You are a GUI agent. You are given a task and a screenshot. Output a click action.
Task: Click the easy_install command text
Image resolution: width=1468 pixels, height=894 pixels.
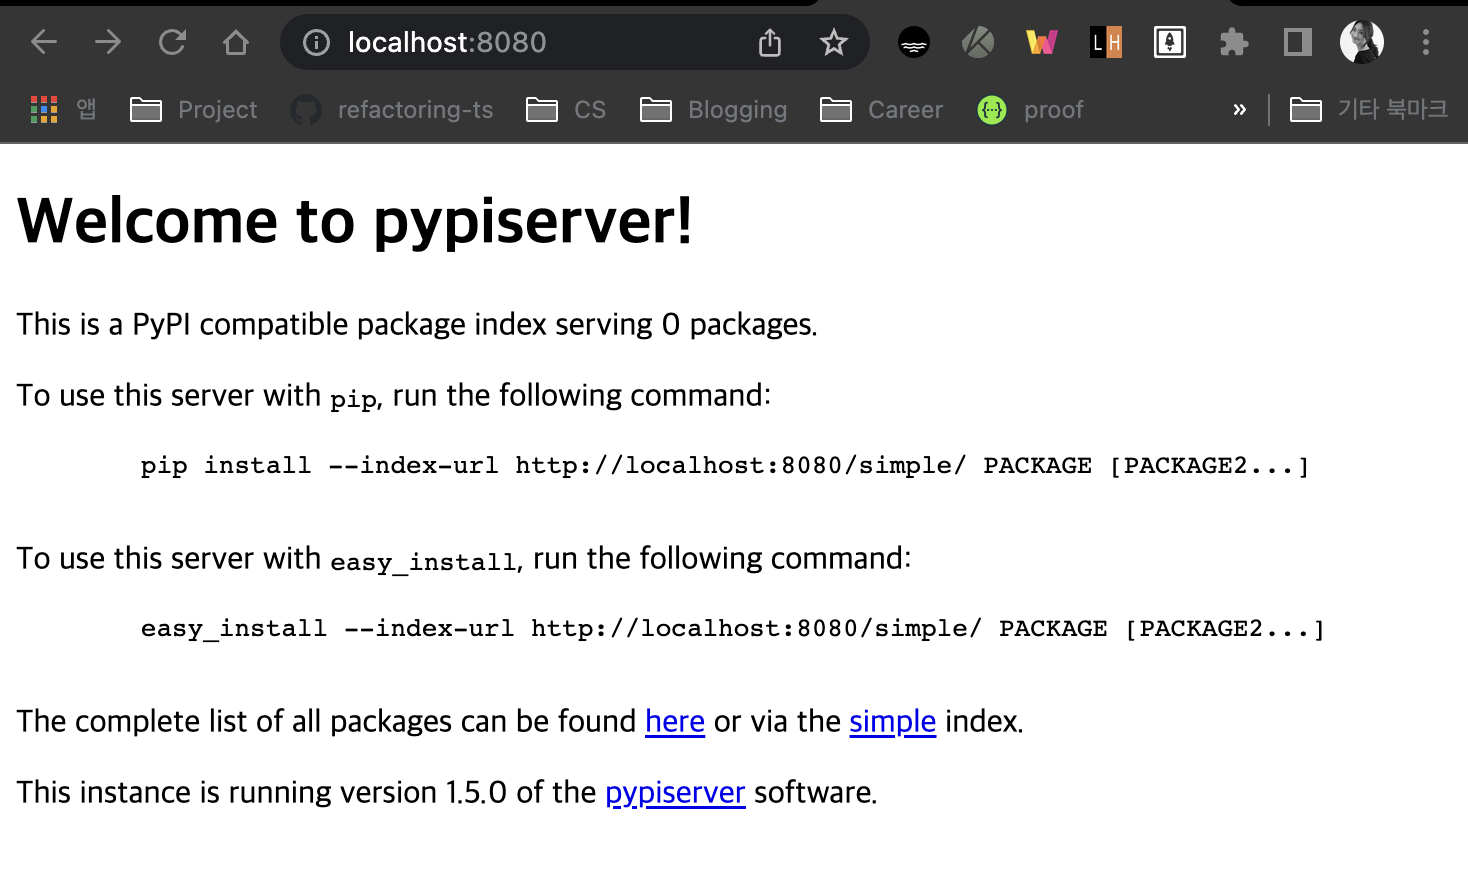point(733,629)
